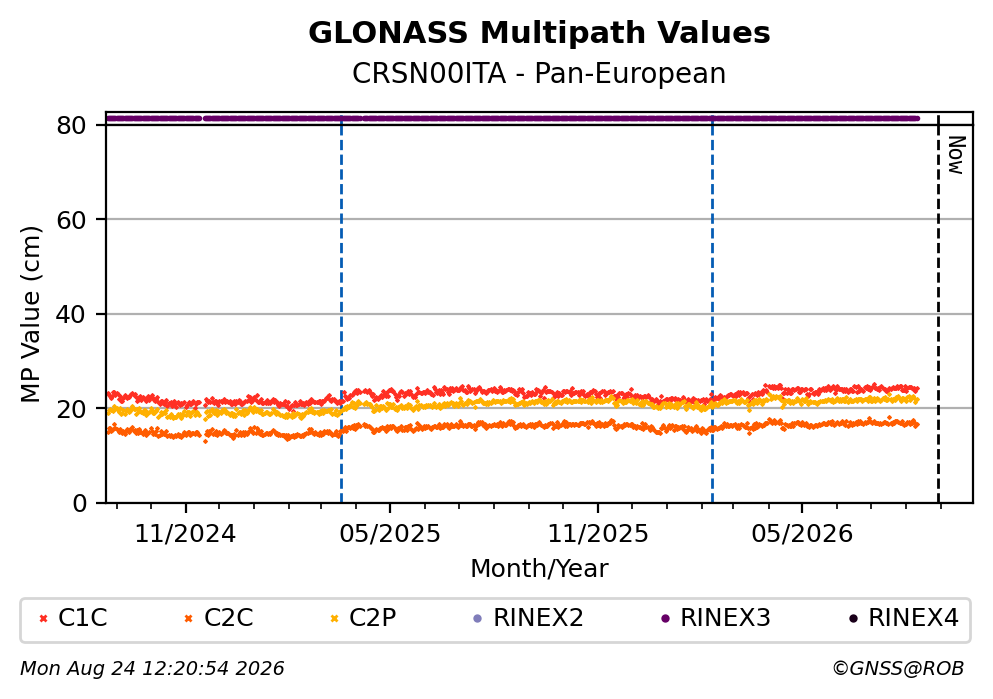Click the 20 y-axis tick label
The height and width of the screenshot is (699, 993).
click(x=71, y=408)
